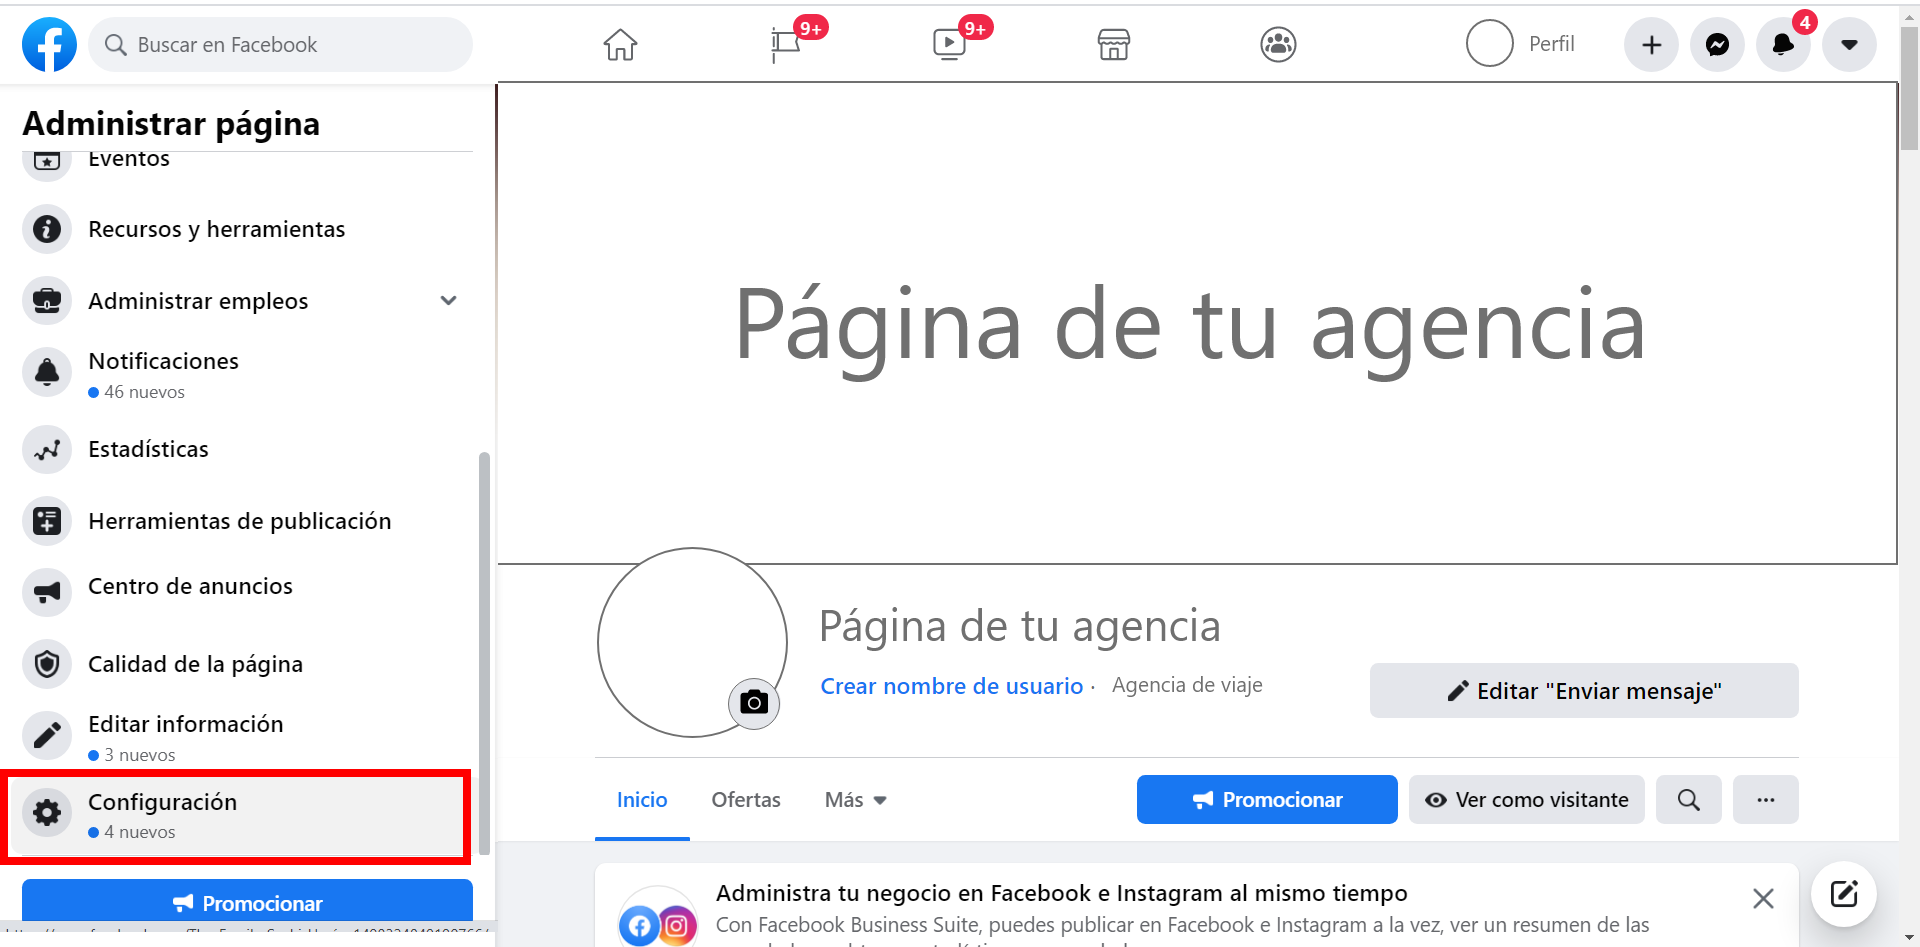
Task: Open account dropdown arrow in top bar
Action: click(1849, 44)
